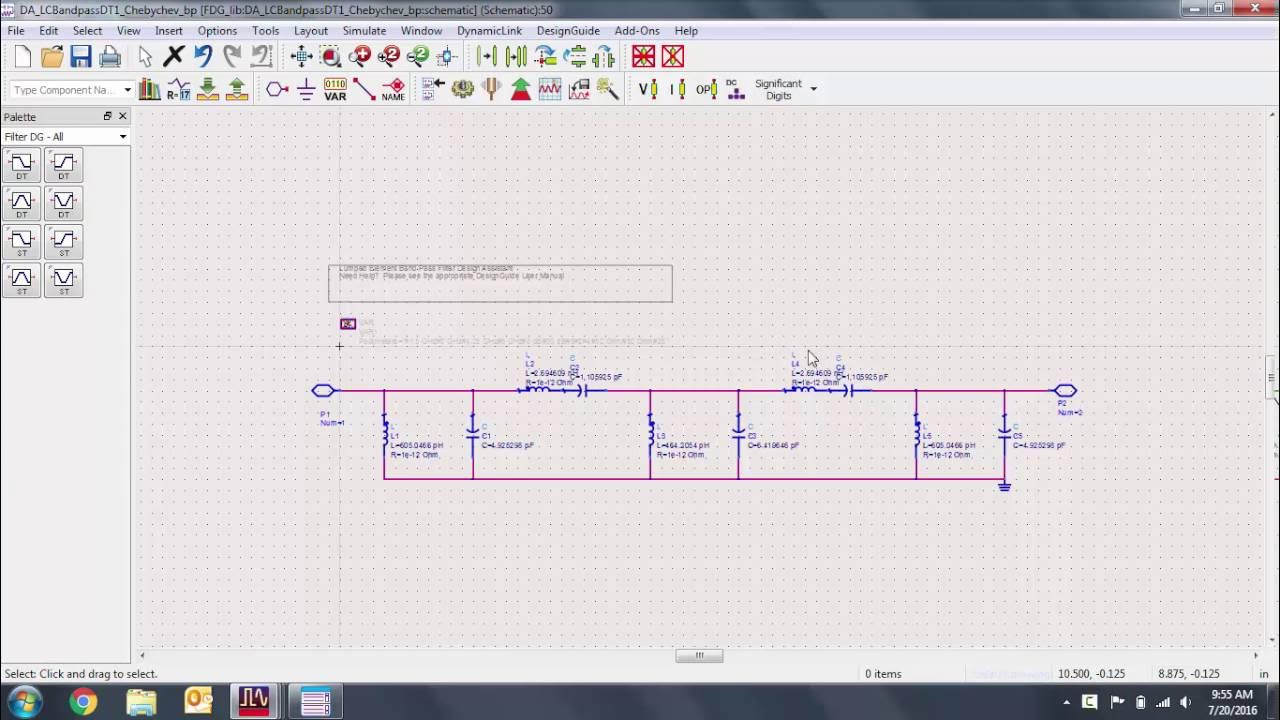The image size is (1280, 720).
Task: Open the tuning fork Tune tool
Action: tap(491, 89)
